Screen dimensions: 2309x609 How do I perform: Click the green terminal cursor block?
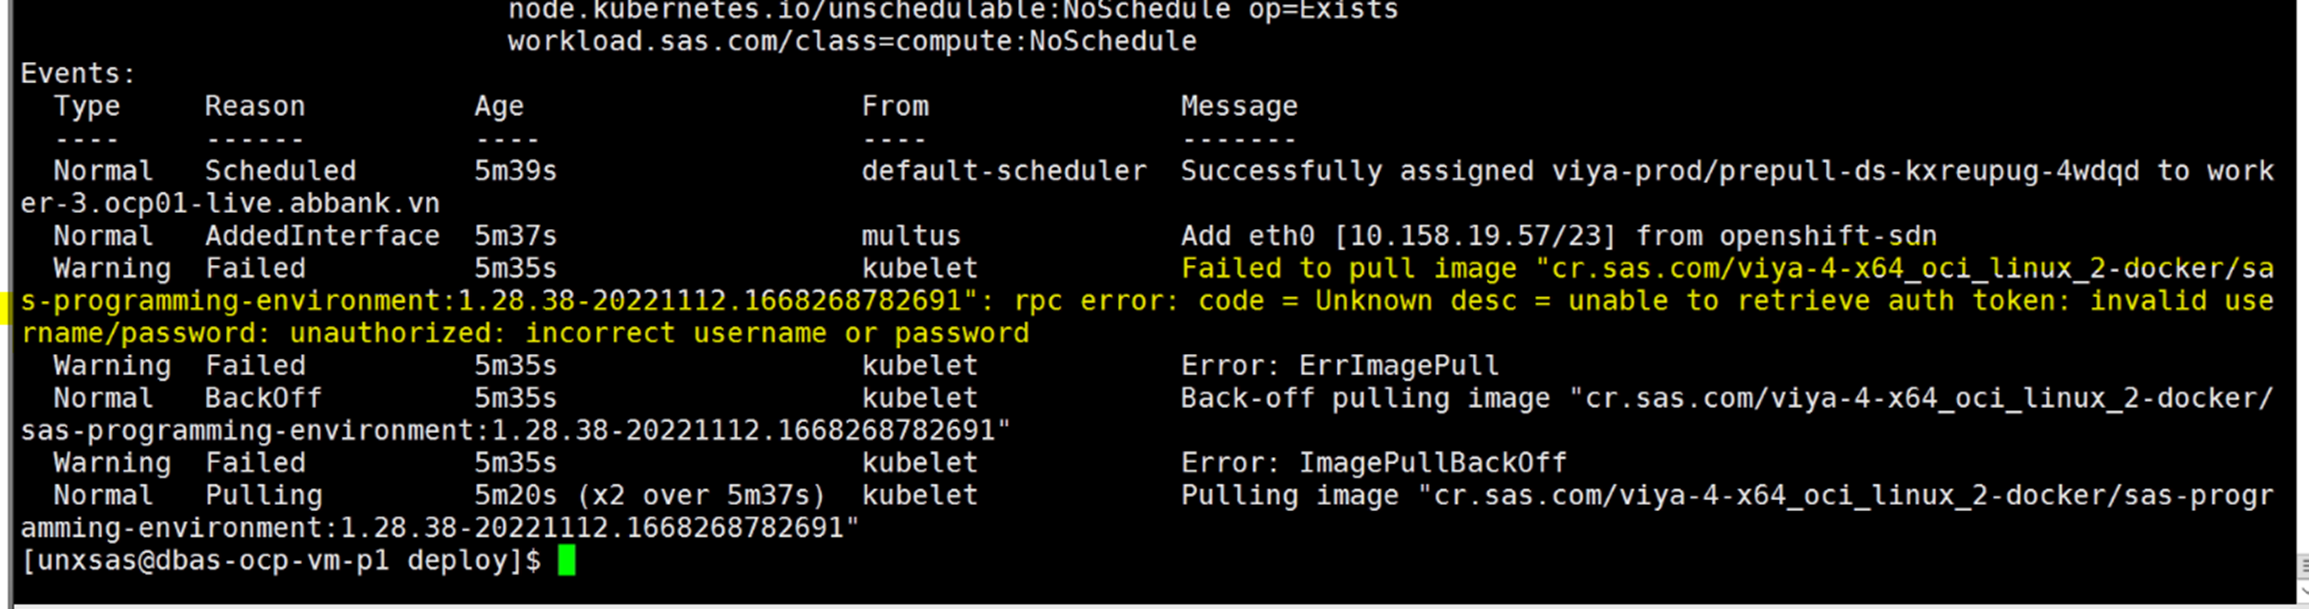[x=566, y=560]
